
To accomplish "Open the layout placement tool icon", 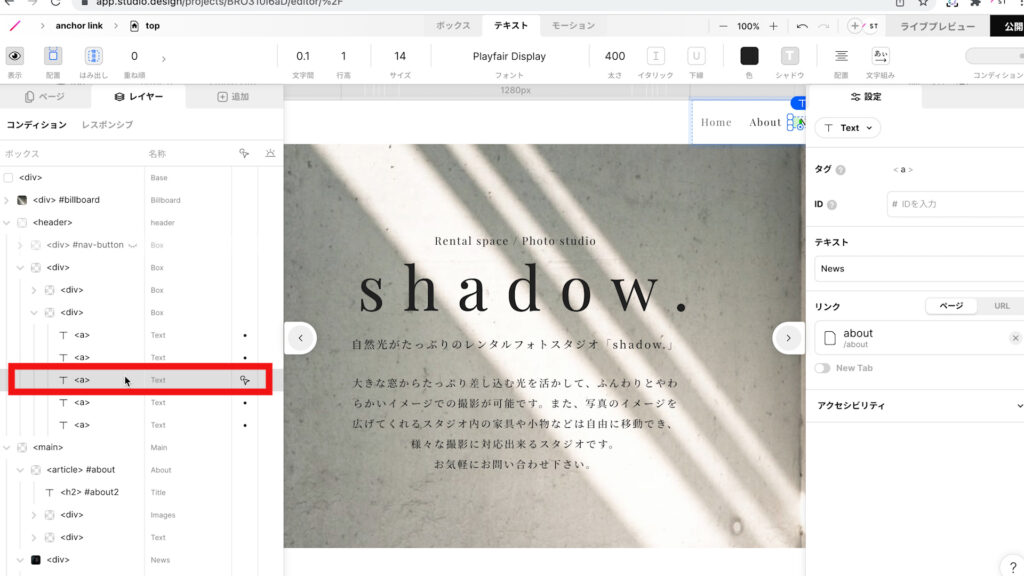I will pyautogui.click(x=53, y=56).
